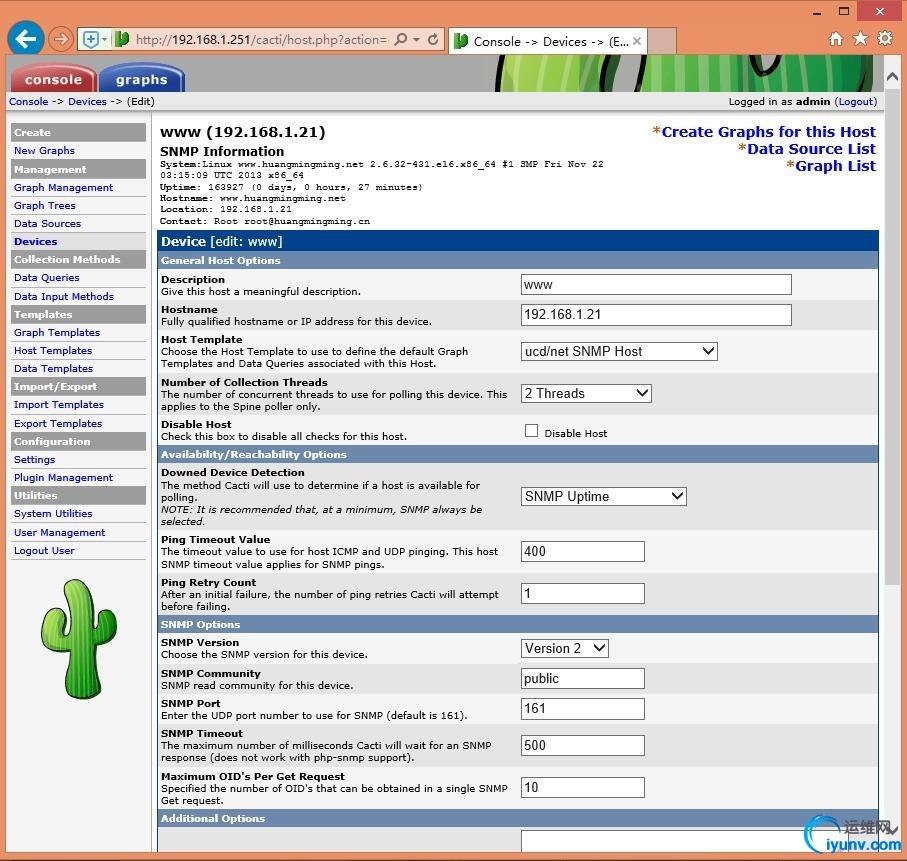
Task: Click Console breadcrumb link
Action: [28, 101]
